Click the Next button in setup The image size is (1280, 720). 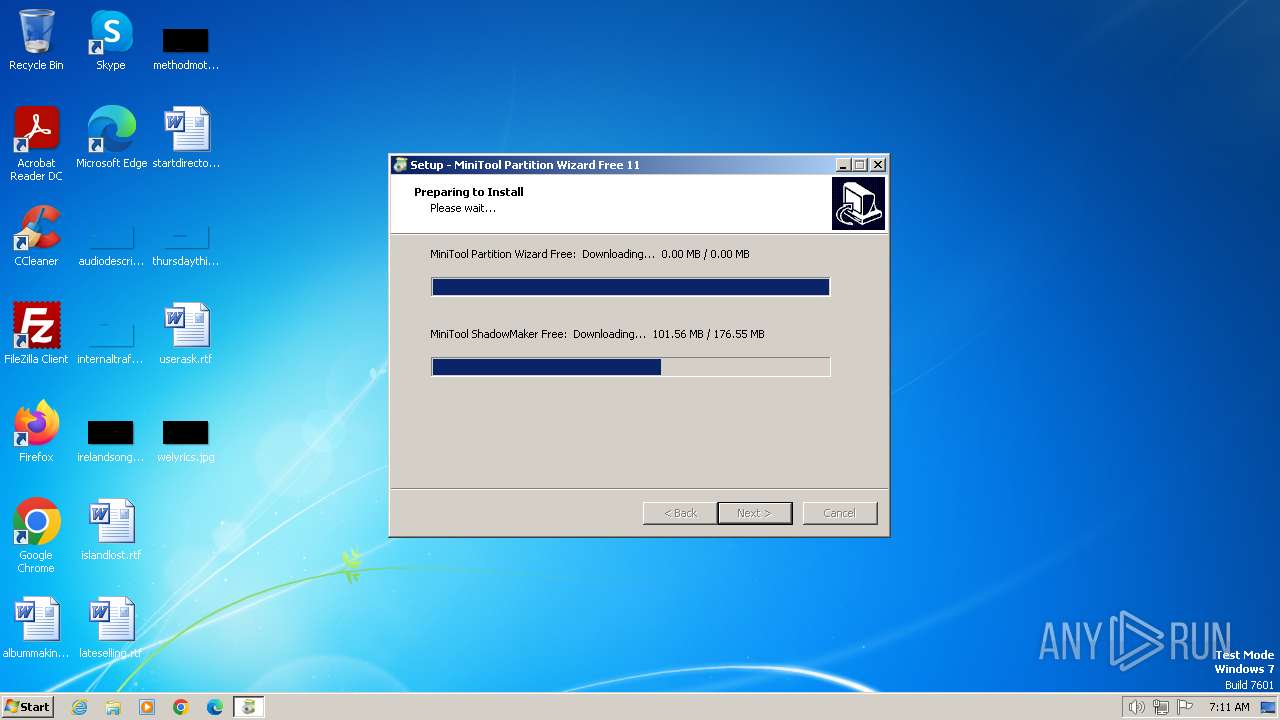click(x=755, y=513)
